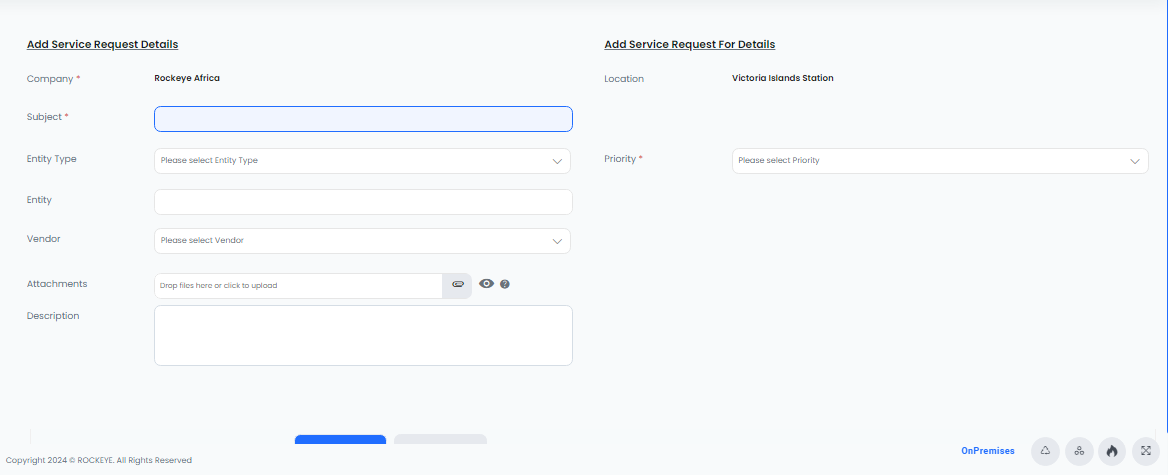
Task: Click the Rockeye Africa company value
Action: coord(187,77)
